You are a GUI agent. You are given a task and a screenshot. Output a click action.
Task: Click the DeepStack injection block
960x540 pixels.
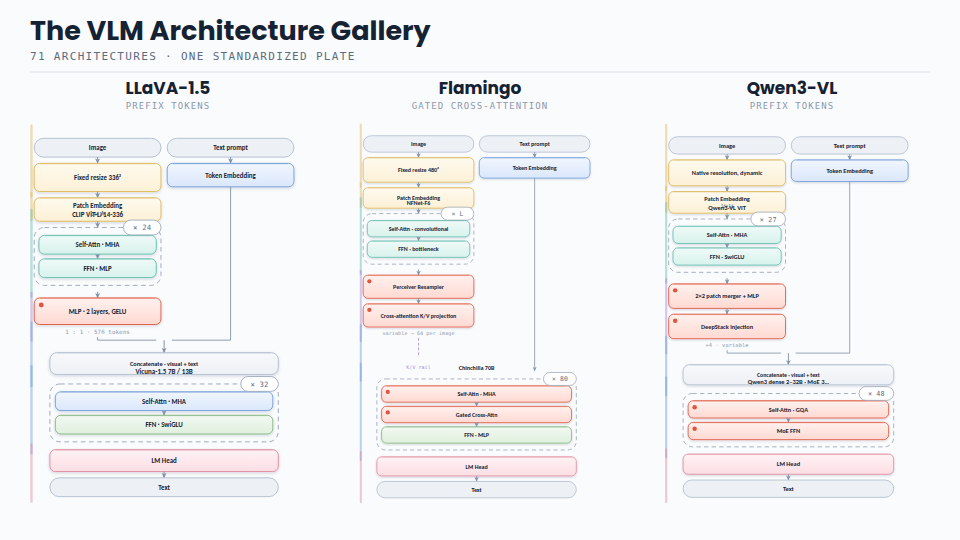pos(727,327)
